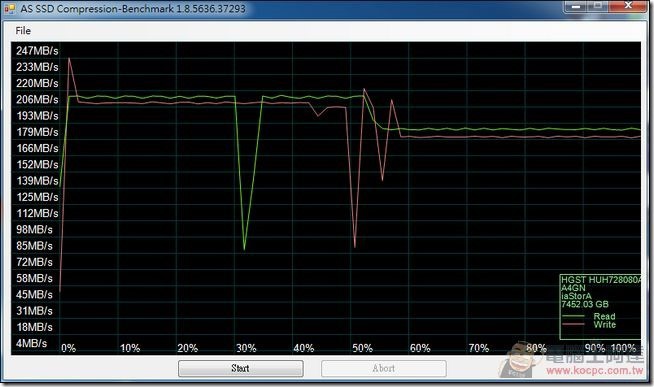Viewport: 654px width, 387px height.
Task: Click the 50% compression label
Action: tap(362, 348)
